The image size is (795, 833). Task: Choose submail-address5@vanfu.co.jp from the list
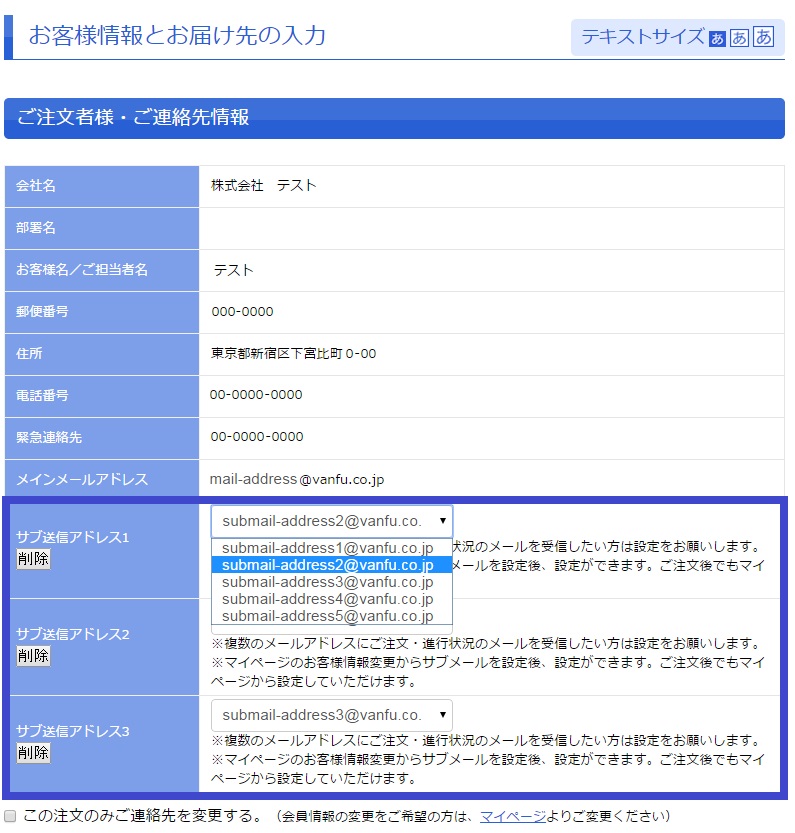point(332,616)
